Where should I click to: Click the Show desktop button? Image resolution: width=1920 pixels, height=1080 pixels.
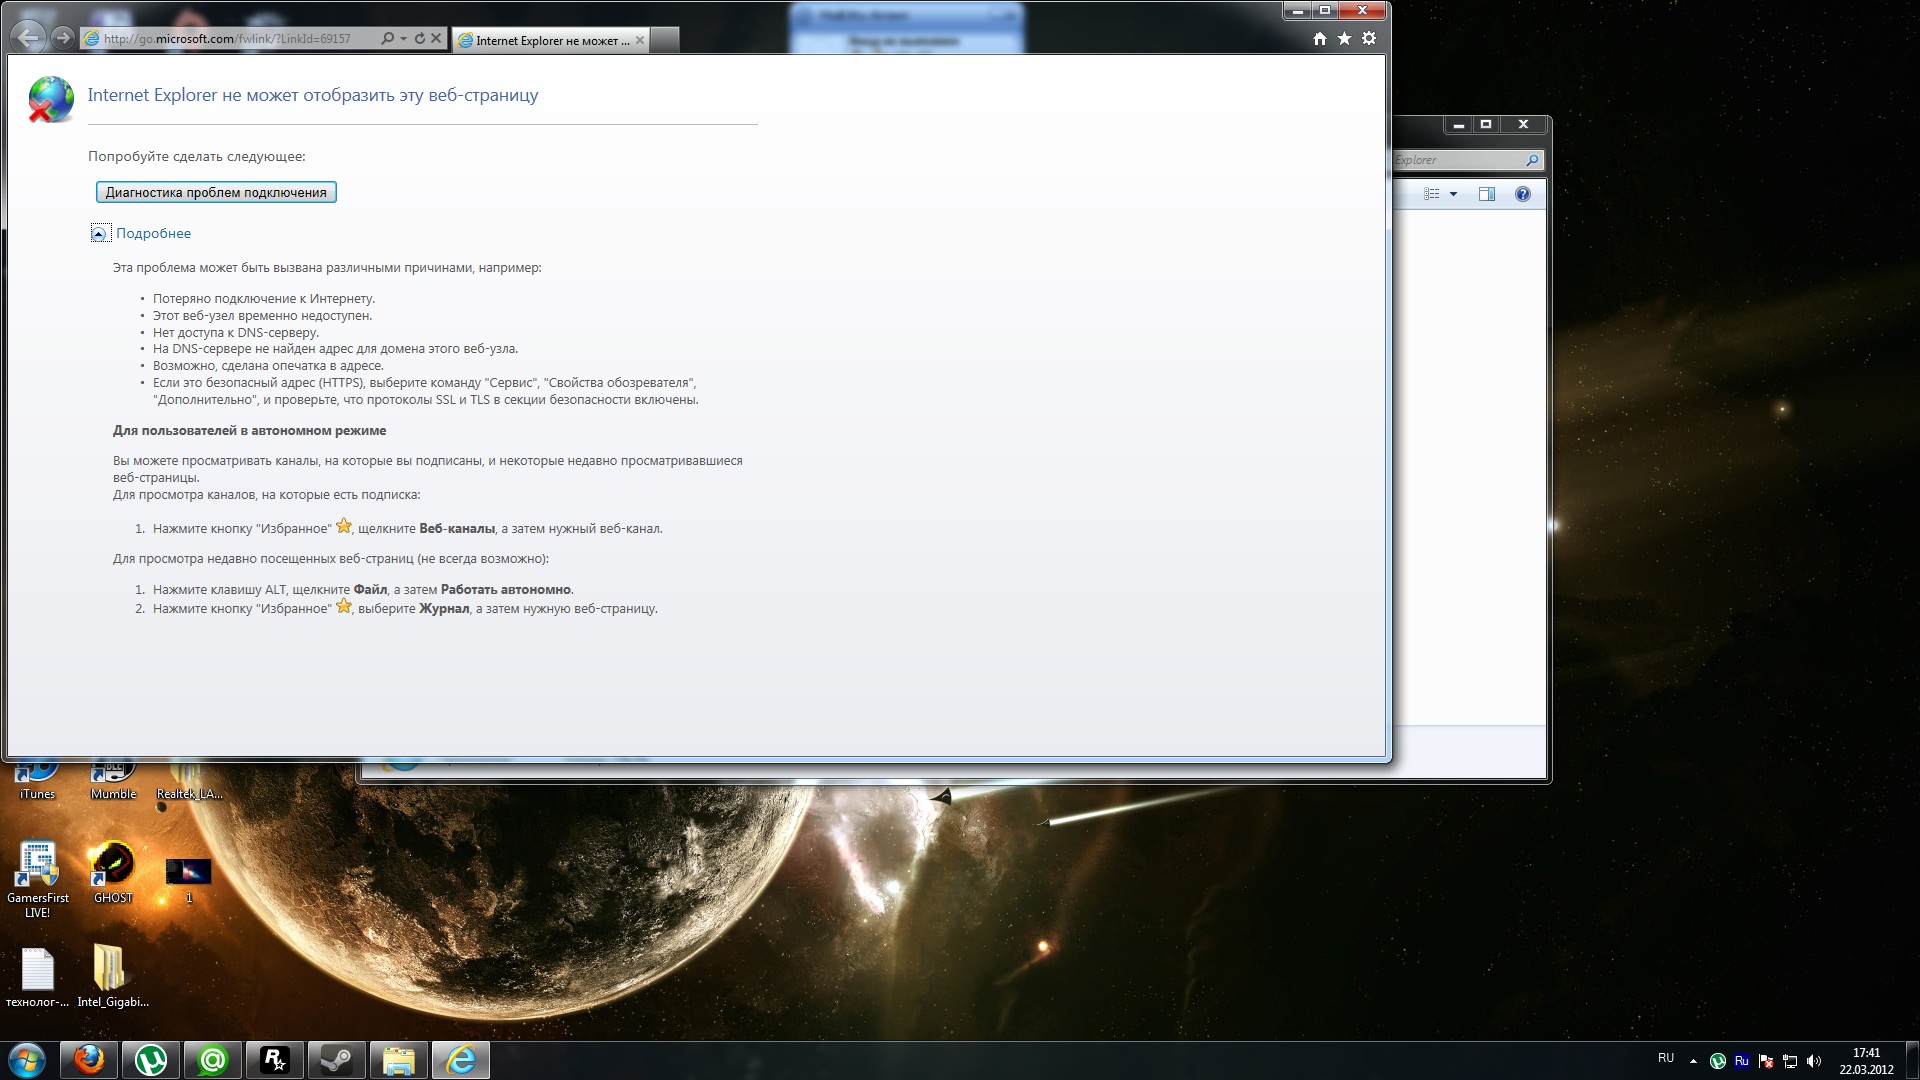tap(1912, 1060)
